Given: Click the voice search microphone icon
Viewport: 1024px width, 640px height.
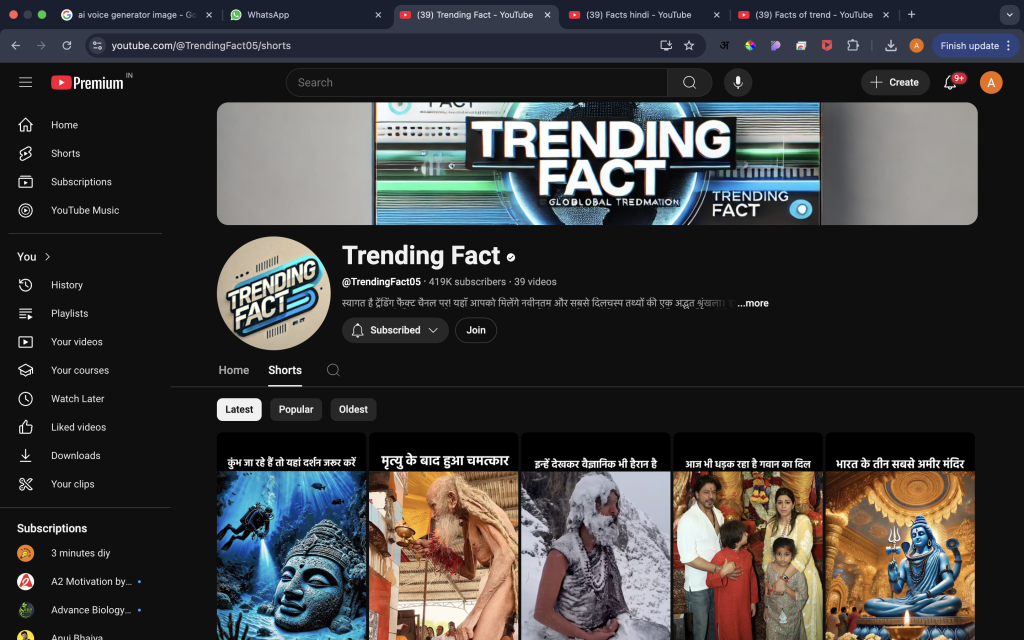Looking at the screenshot, I should tap(738, 82).
